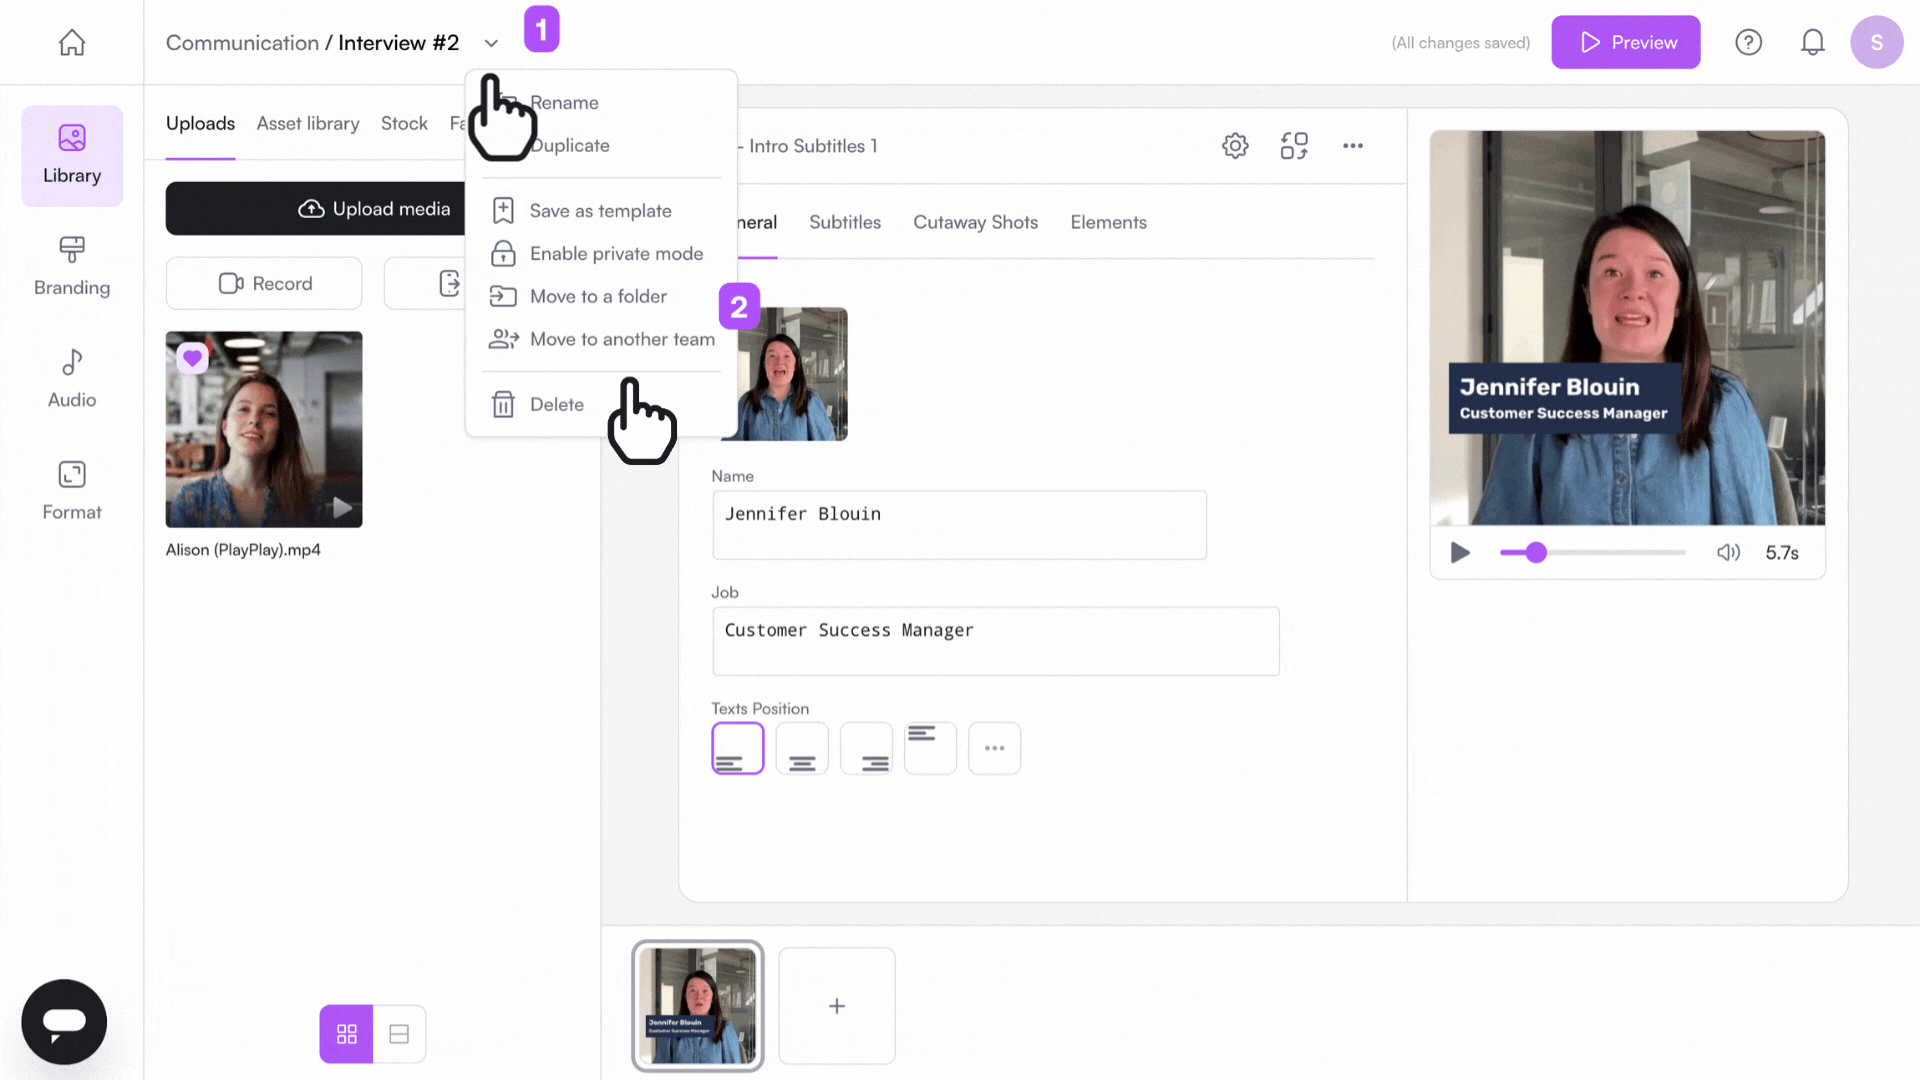Click the Name field with Jennifer Blouin
The image size is (1920, 1080).
point(960,525)
